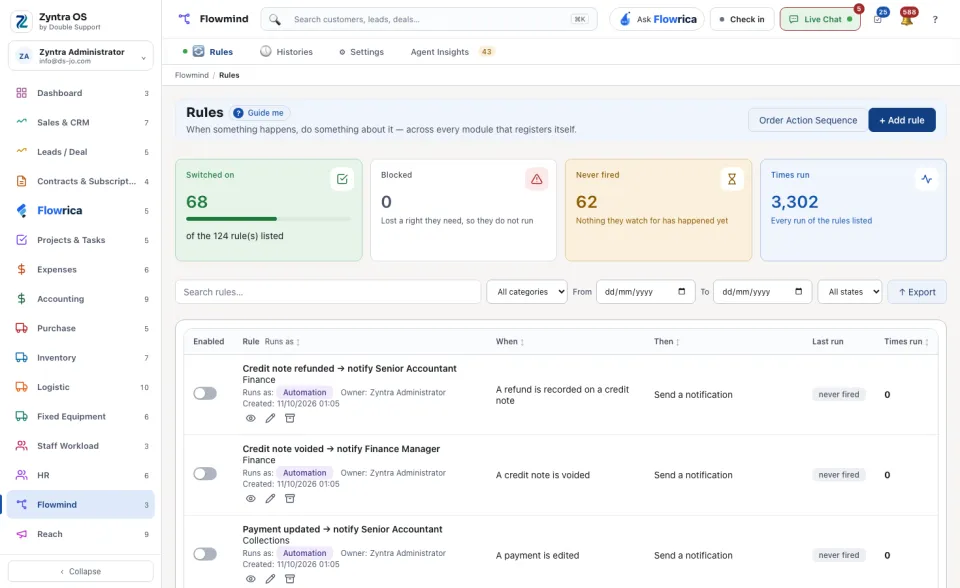This screenshot has width=960, height=588.
Task: Click the Never fired hourglass icon
Action: click(x=732, y=179)
